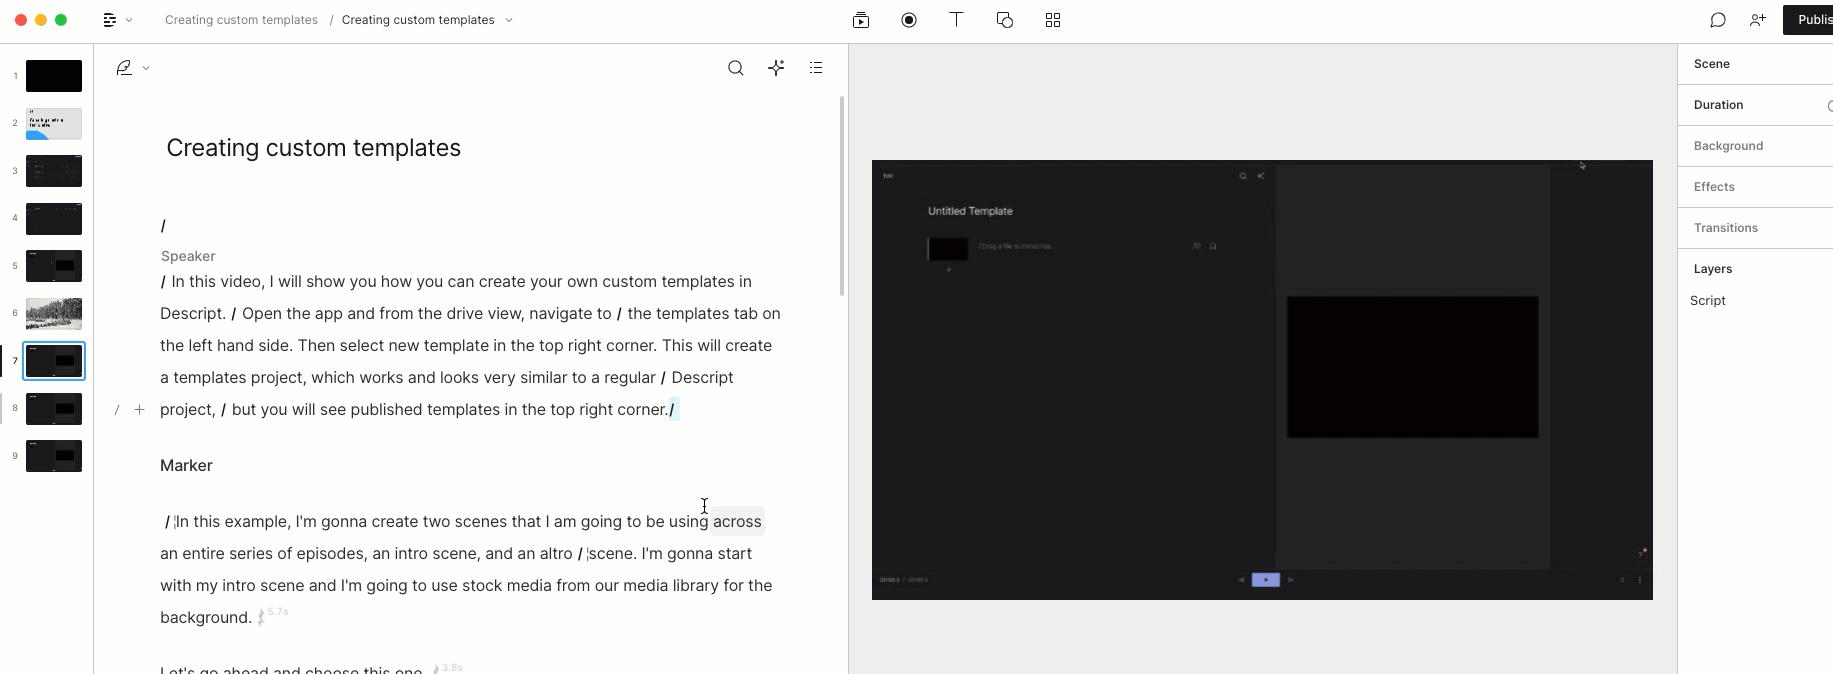Open the Descript main menu icon
This screenshot has width=1833, height=674.
point(110,20)
